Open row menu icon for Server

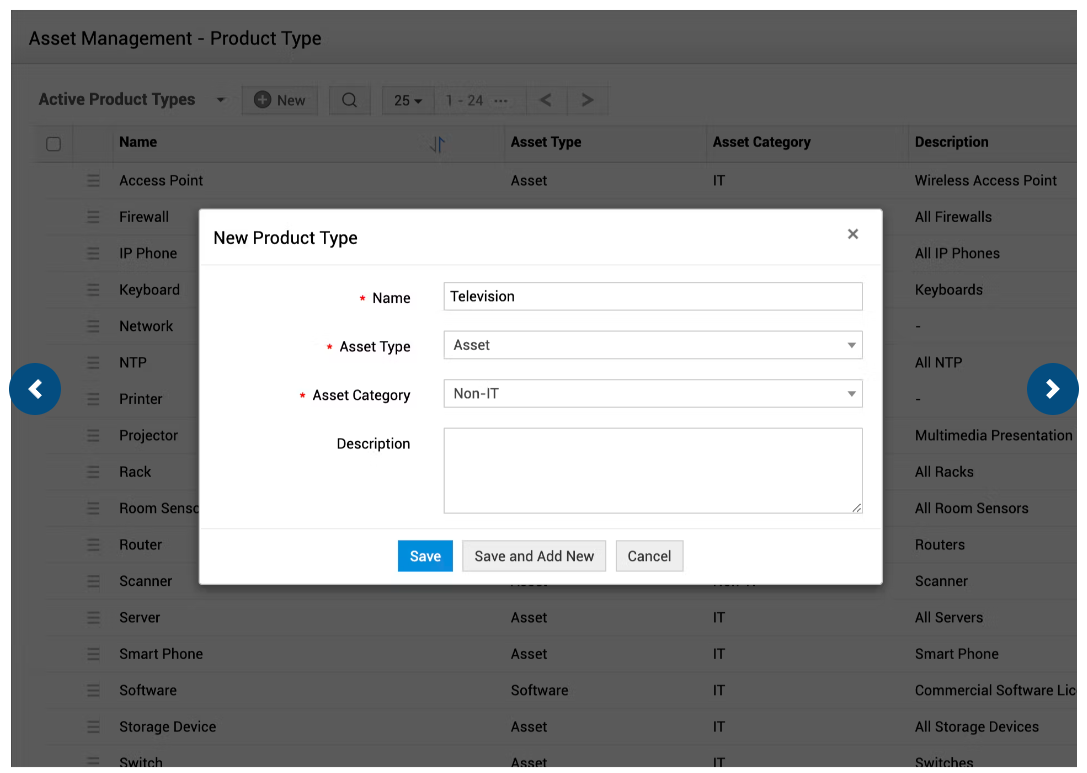coord(93,618)
